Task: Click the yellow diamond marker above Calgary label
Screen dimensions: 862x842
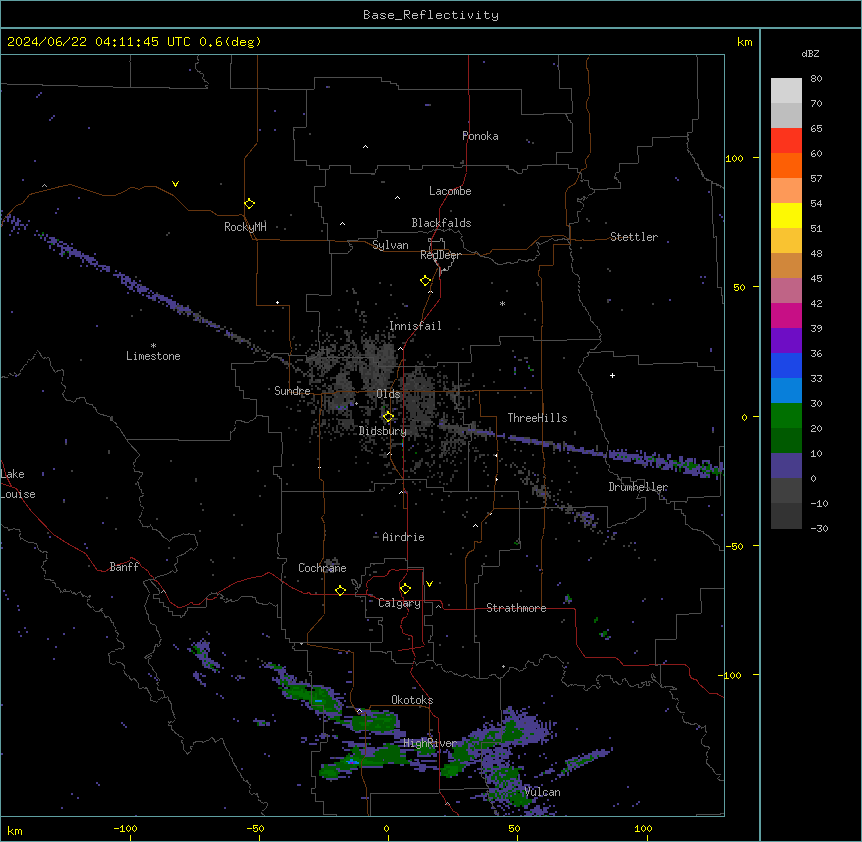Action: pos(405,589)
